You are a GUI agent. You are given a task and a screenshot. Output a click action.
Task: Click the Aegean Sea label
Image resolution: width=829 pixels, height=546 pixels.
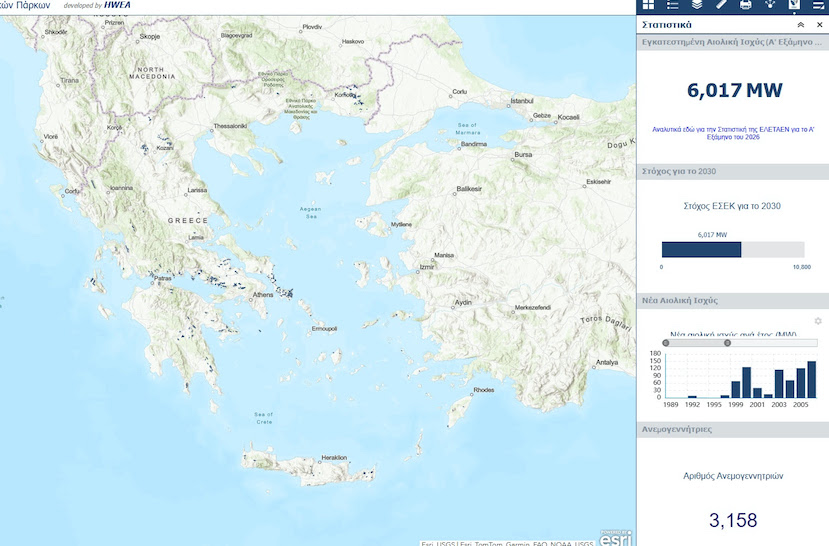pos(311,212)
